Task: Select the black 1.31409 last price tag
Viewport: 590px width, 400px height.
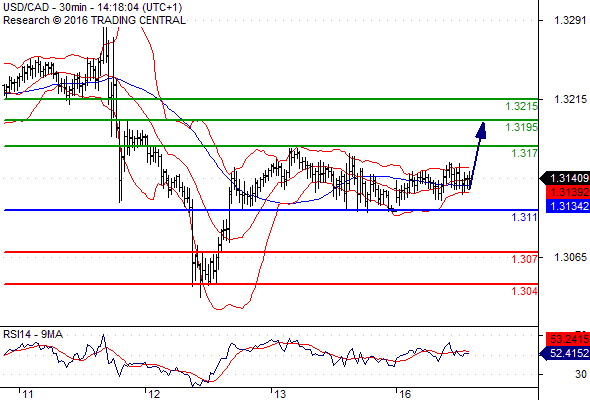Action: [x=565, y=178]
